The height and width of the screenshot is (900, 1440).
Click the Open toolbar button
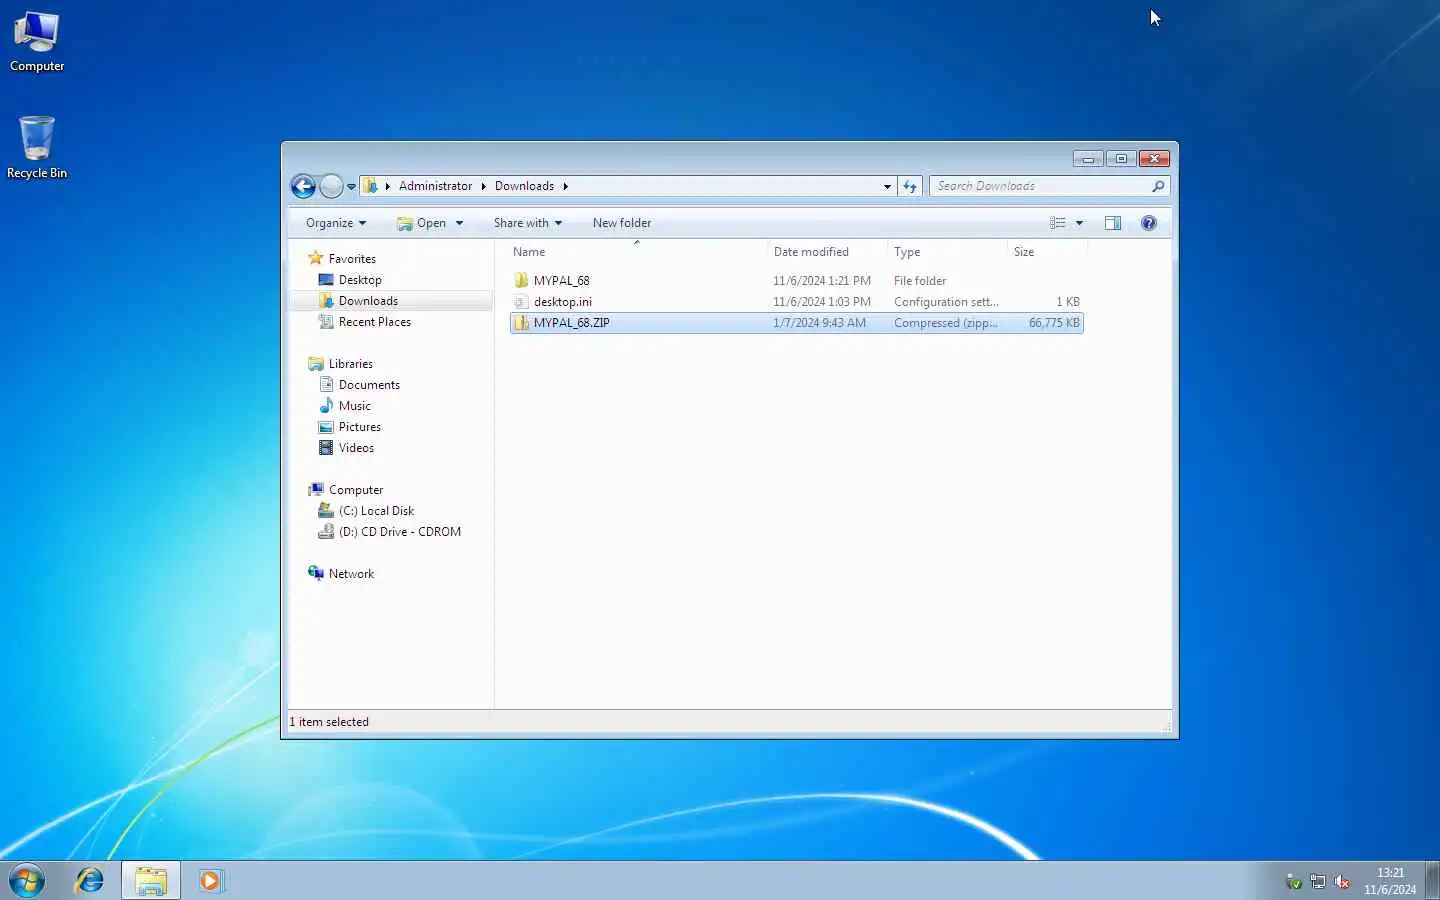click(421, 223)
